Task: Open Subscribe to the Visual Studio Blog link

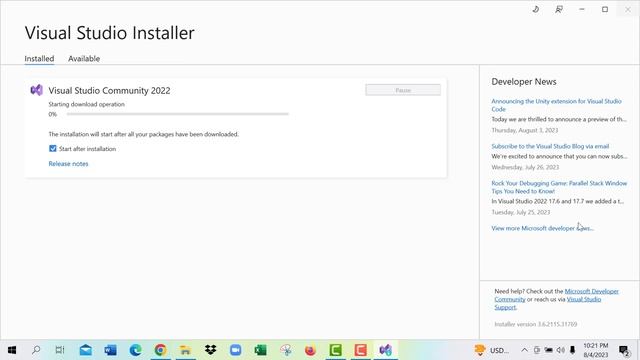Action: [x=550, y=146]
